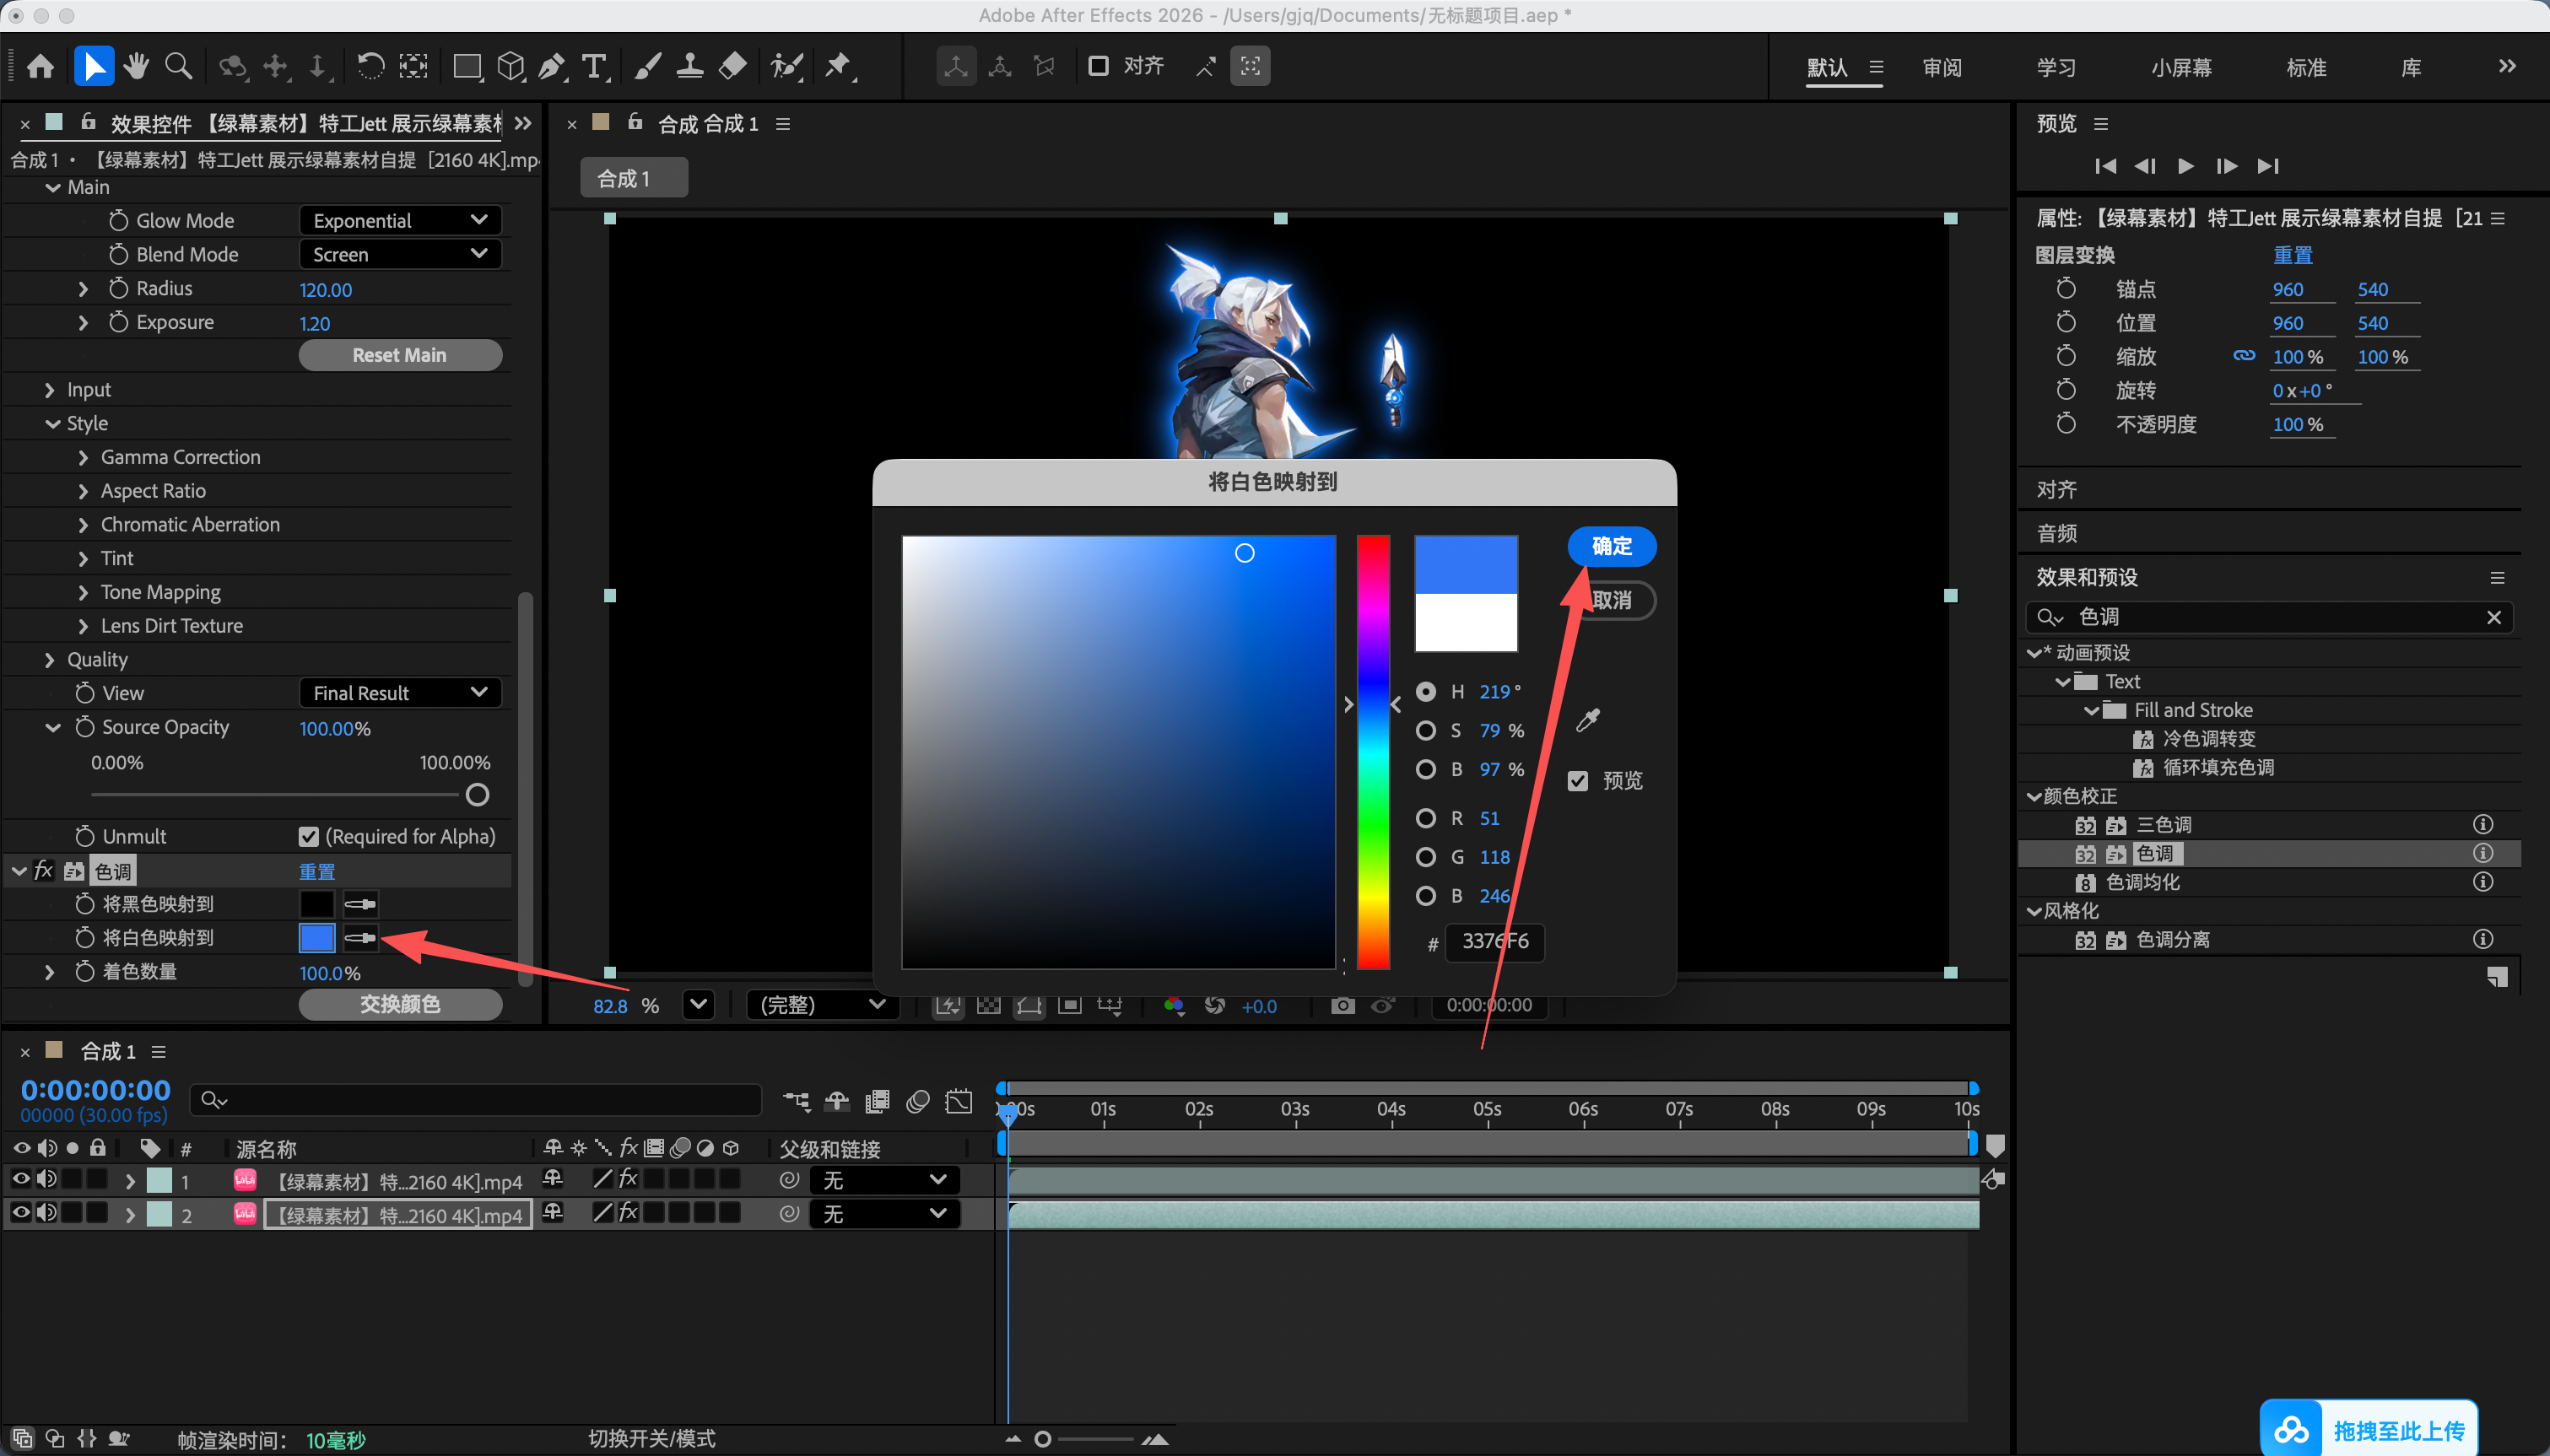Click the blue 将白色映射到 color swatch
Screen dimensions: 2550x1456
tap(317, 938)
